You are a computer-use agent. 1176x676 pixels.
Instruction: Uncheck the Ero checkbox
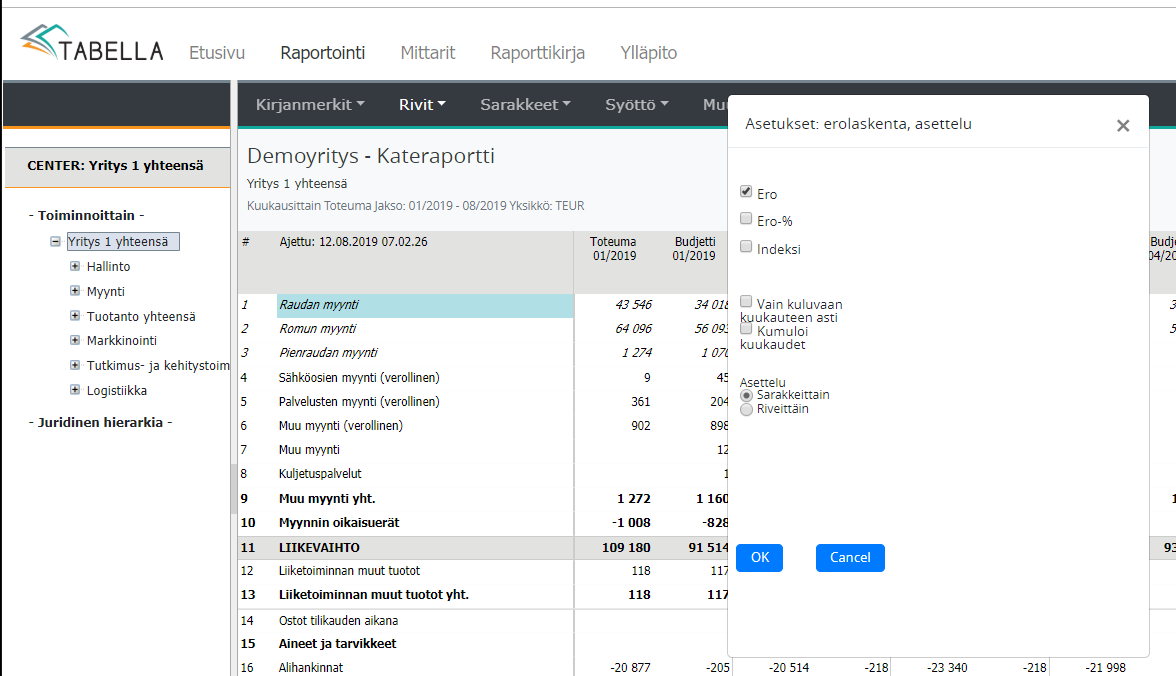point(746,192)
